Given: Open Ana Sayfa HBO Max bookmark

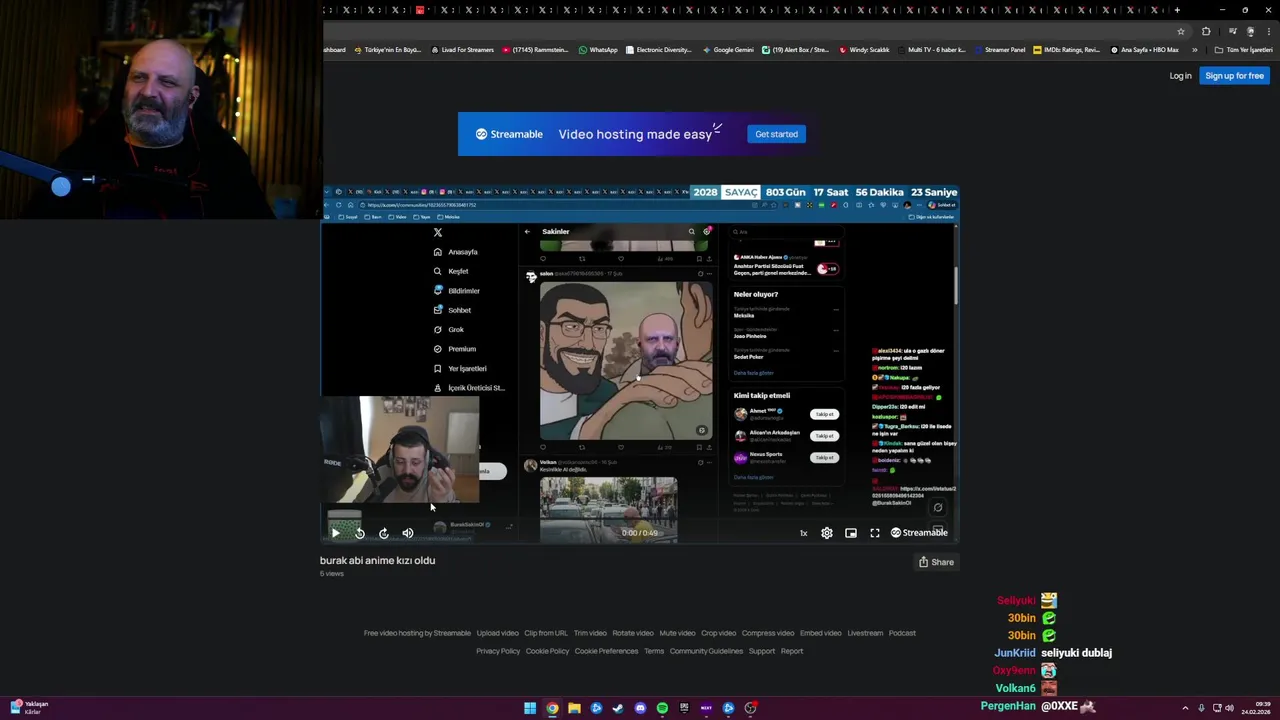Looking at the screenshot, I should pyautogui.click(x=1144, y=50).
